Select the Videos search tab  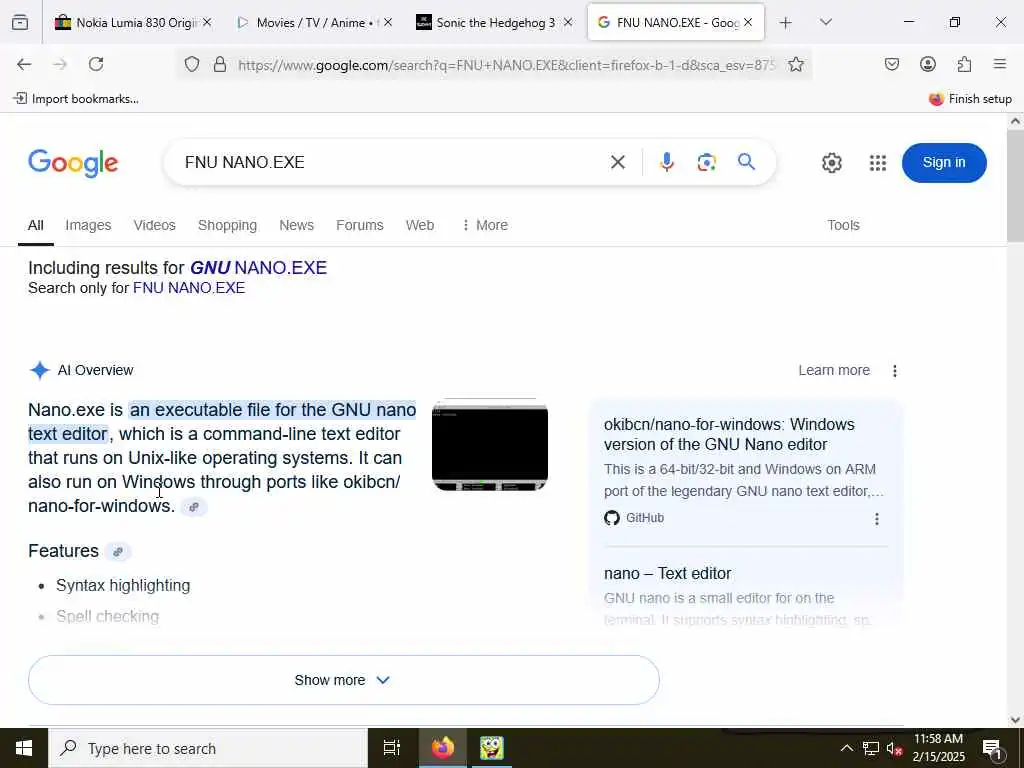154,225
